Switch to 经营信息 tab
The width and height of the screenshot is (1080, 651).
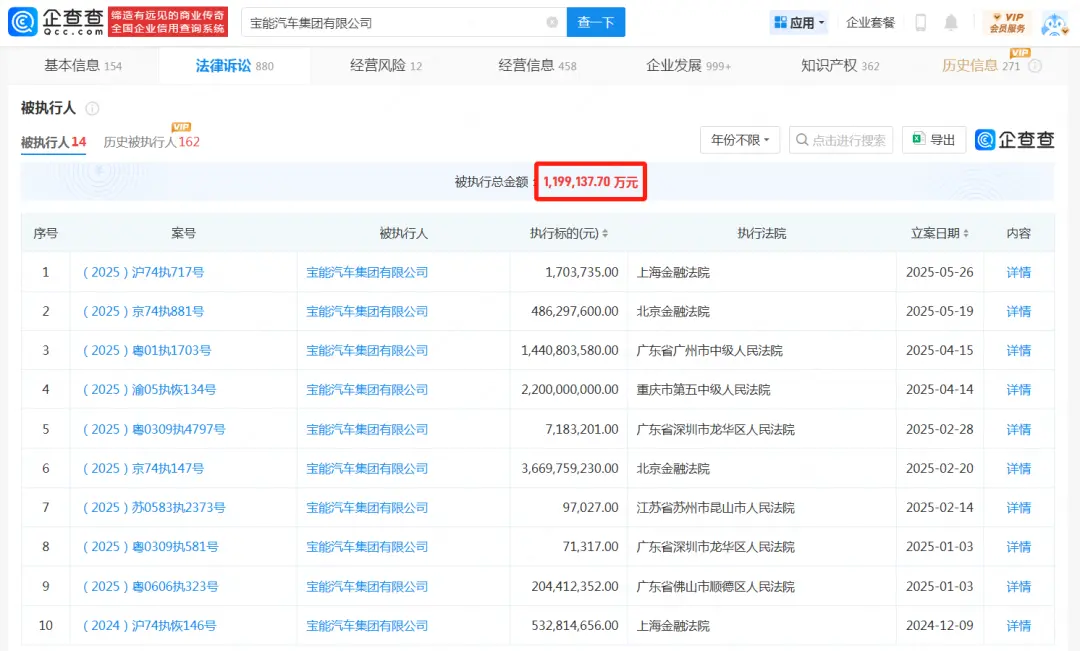pos(537,65)
